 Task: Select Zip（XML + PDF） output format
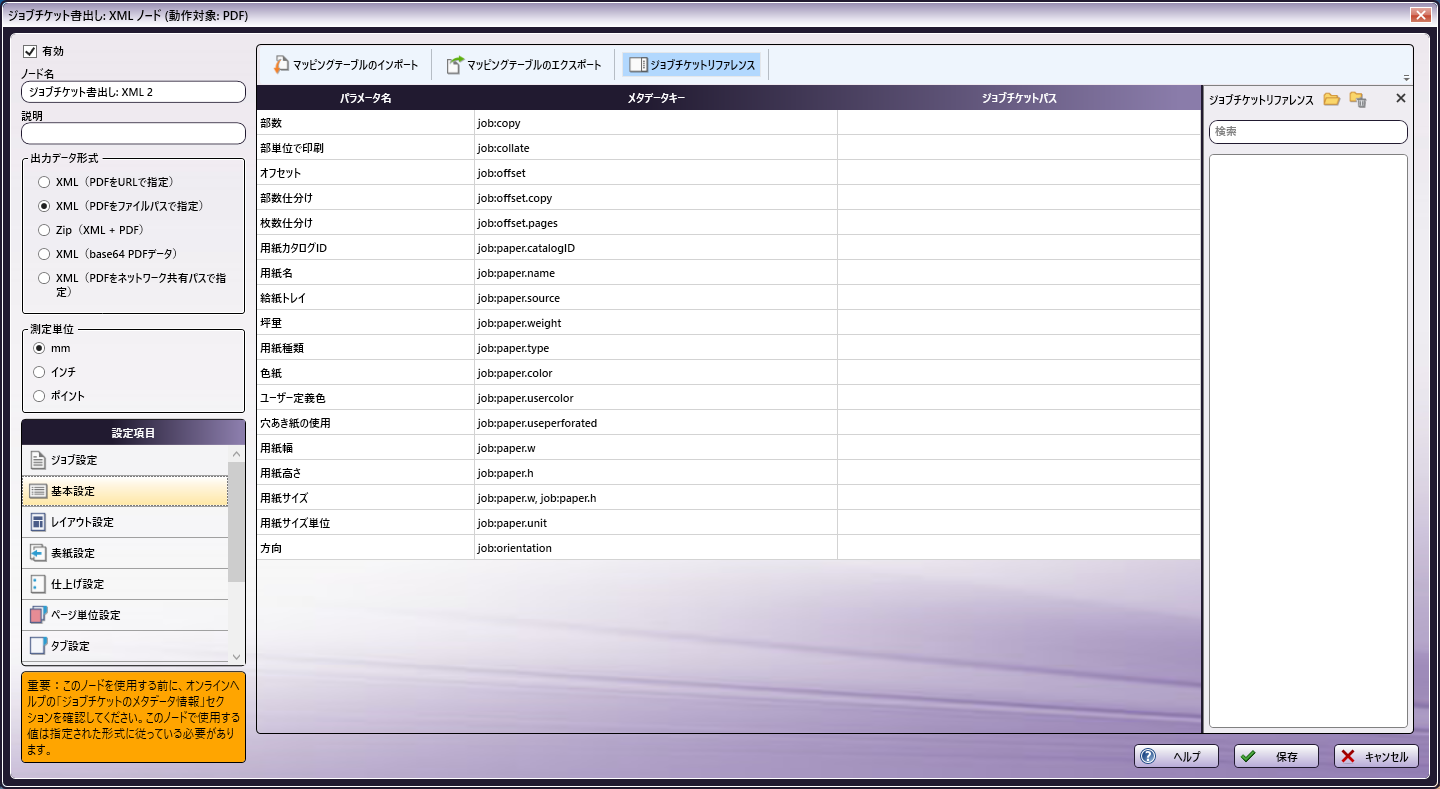[43, 230]
